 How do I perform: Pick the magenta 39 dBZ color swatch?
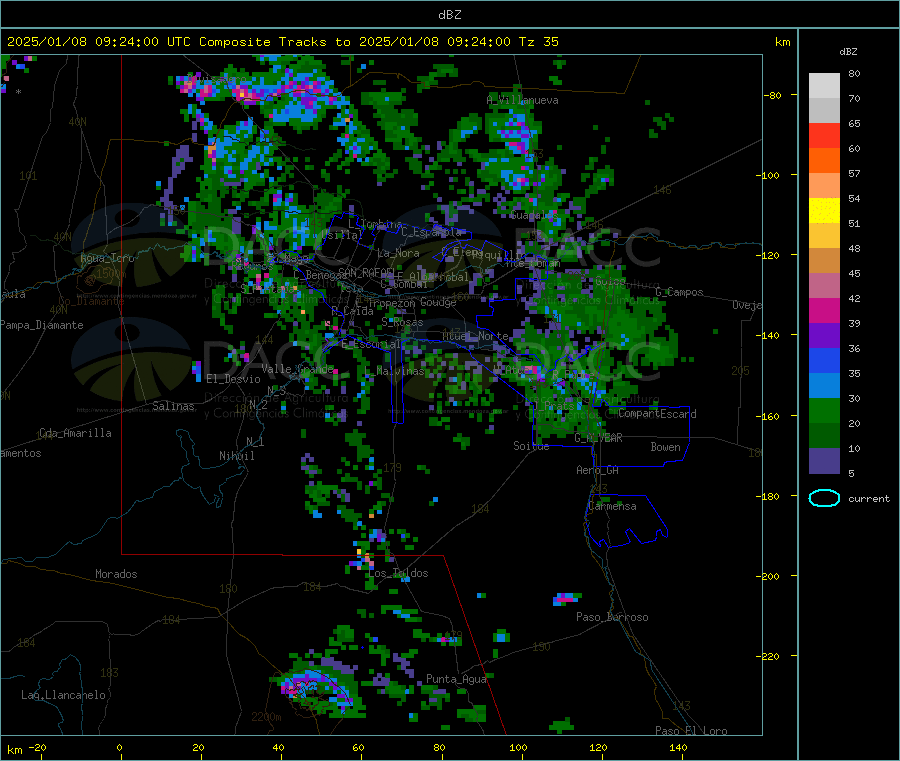coord(824,310)
